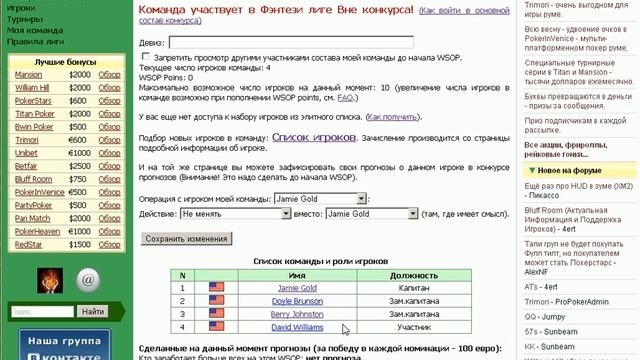Open Игроки in the left menu
The height and width of the screenshot is (360, 640).
click(x=21, y=8)
